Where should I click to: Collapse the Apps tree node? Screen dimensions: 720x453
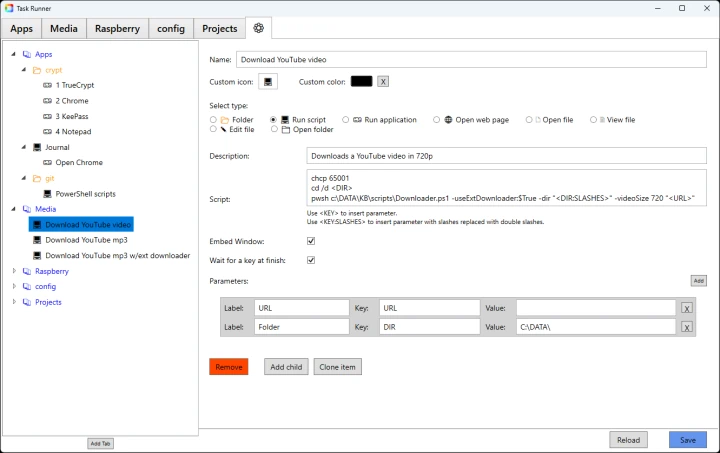tap(13, 54)
